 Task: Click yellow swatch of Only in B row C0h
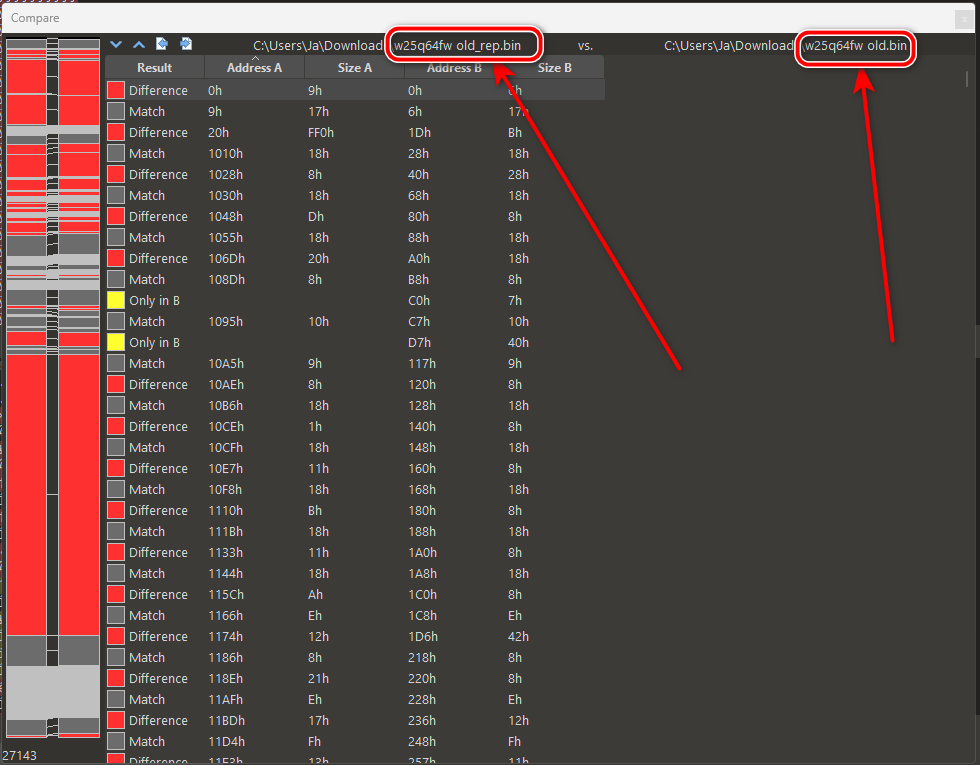click(116, 300)
